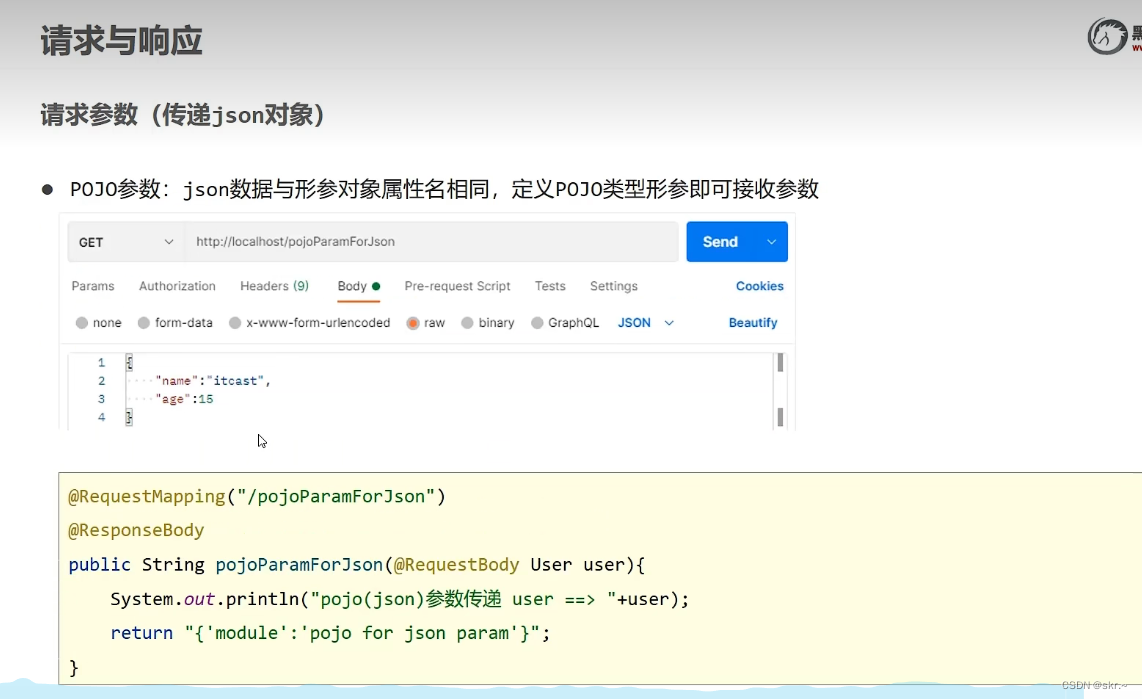Open the Pre-request Script tab
Image resolution: width=1142 pixels, height=699 pixels.
(x=457, y=286)
